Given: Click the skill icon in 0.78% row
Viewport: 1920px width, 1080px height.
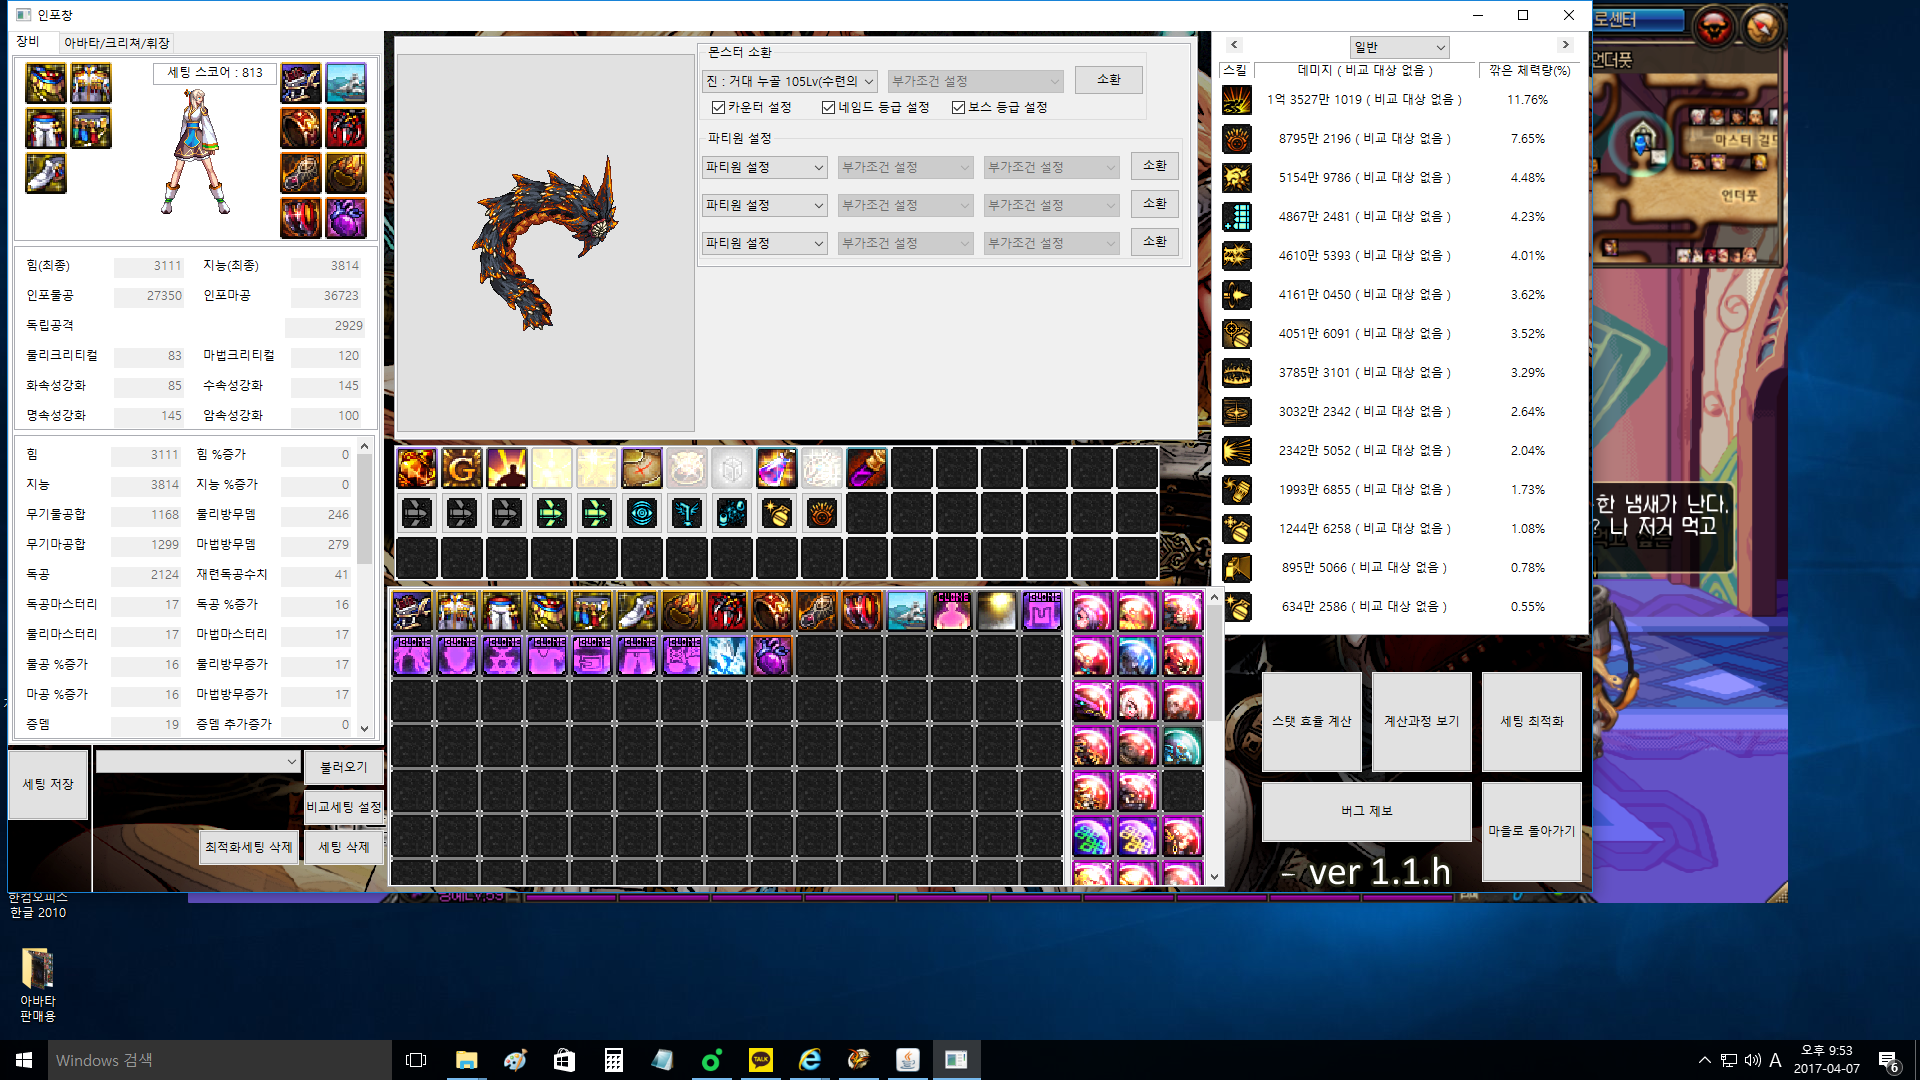Looking at the screenshot, I should coord(1237,568).
